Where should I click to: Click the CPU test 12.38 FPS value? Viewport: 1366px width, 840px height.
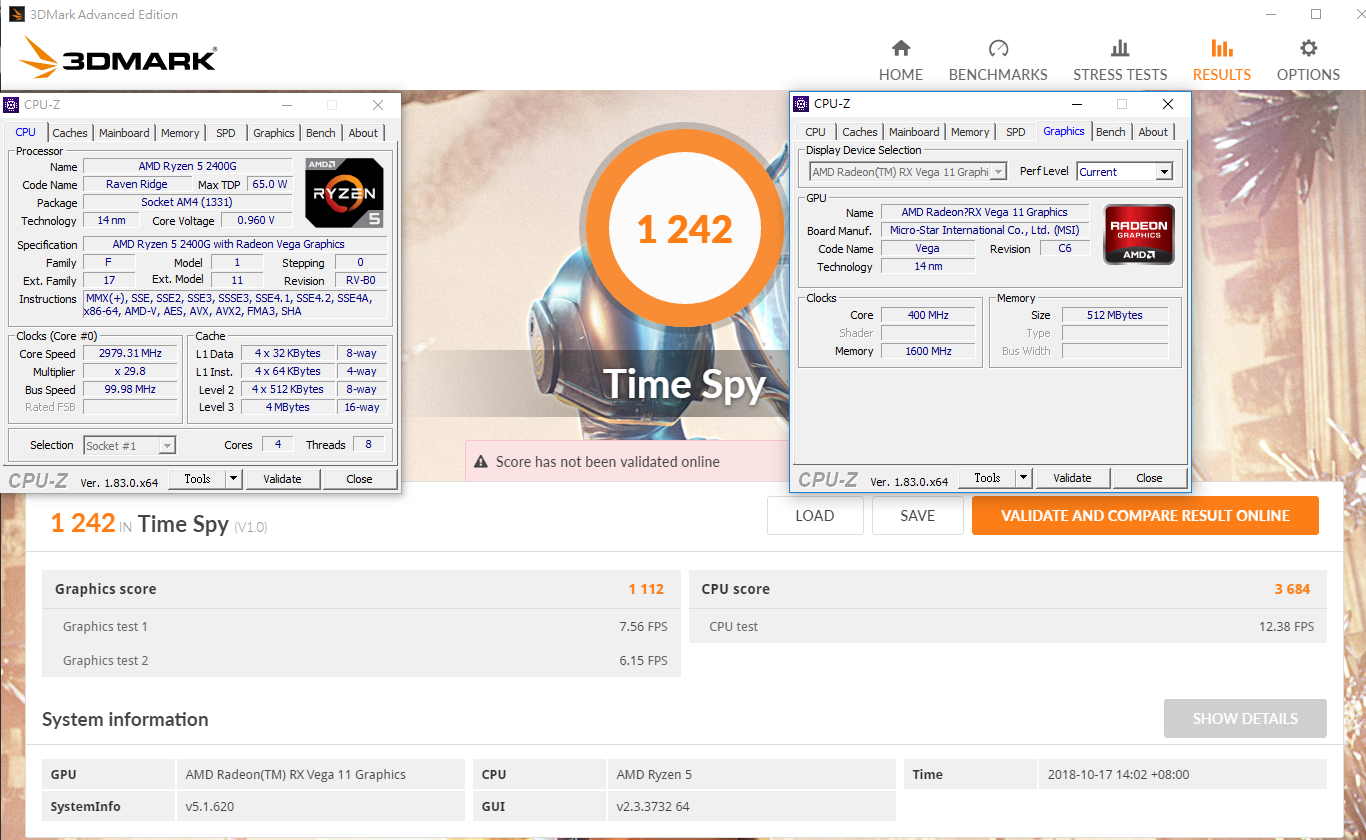click(x=1287, y=627)
